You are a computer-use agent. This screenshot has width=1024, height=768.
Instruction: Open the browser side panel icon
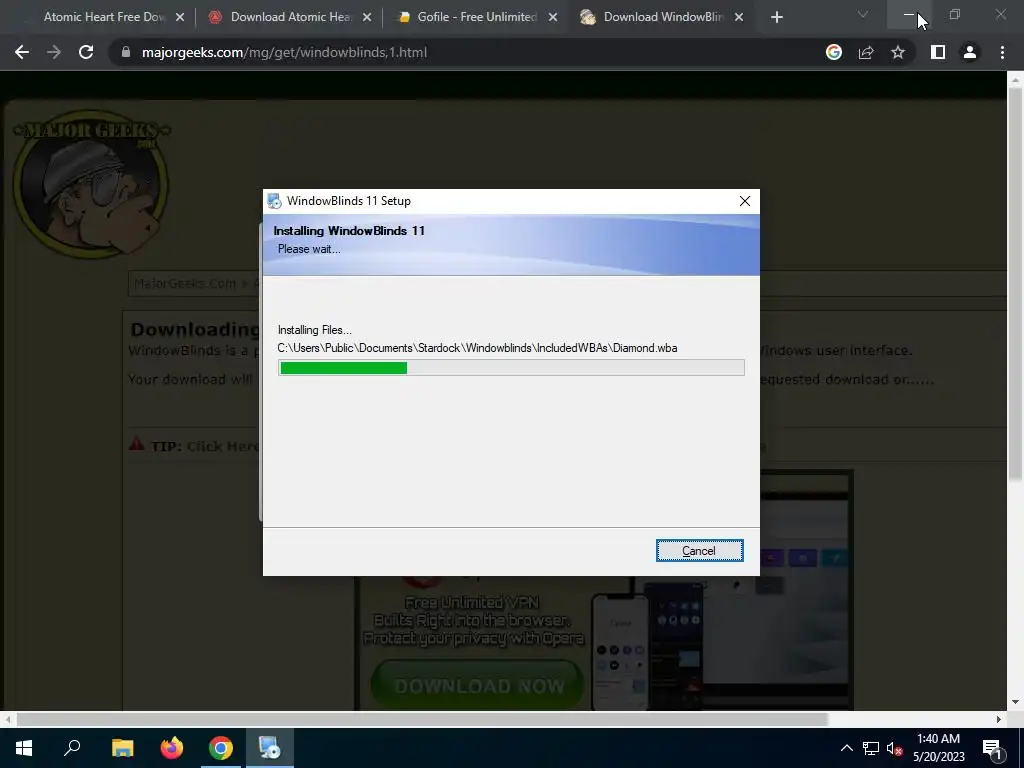(938, 52)
